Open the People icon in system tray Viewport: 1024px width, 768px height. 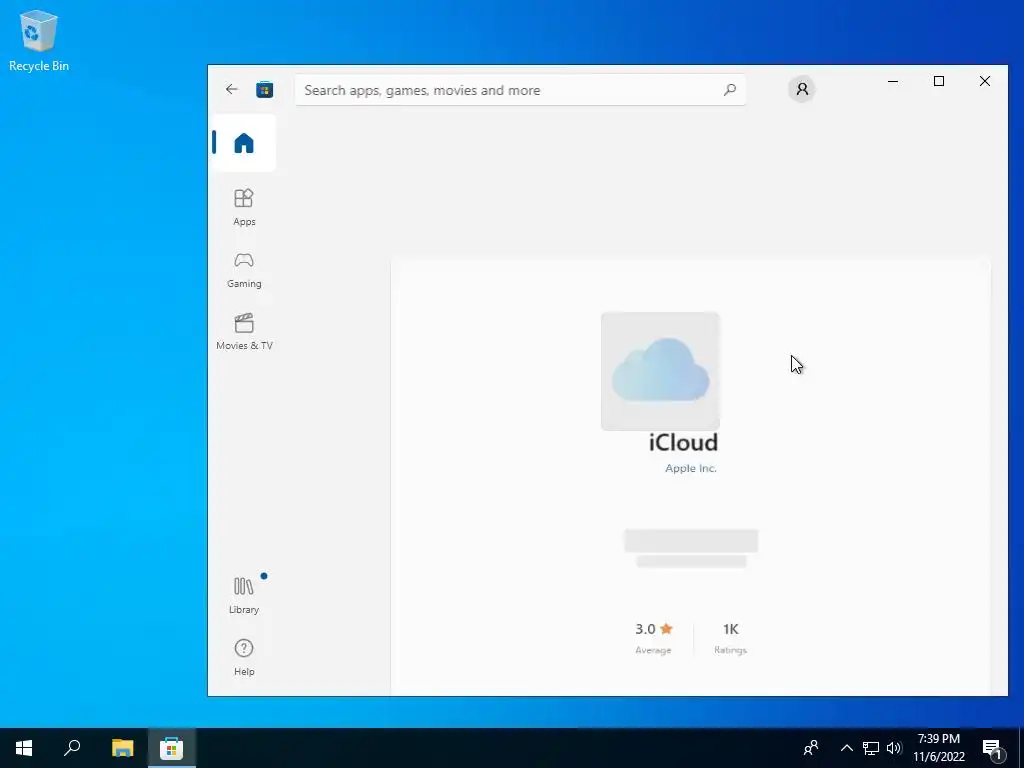coord(811,748)
